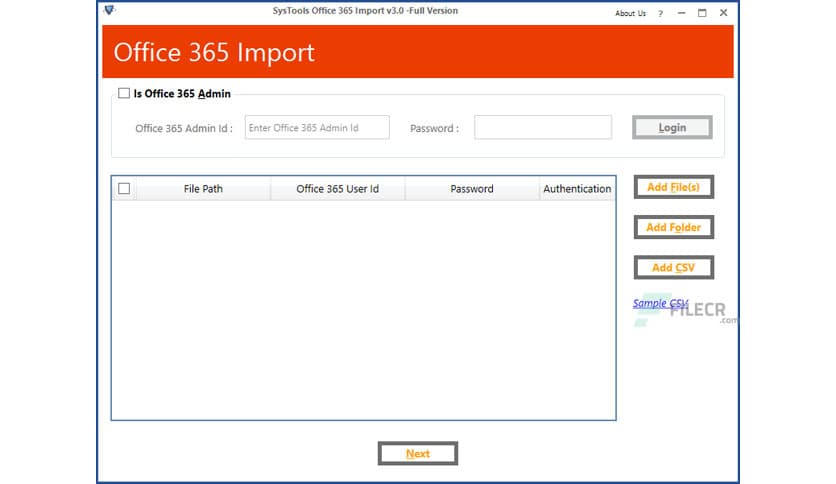836x484 pixels.
Task: Click the Add CSV button
Action: pos(674,268)
